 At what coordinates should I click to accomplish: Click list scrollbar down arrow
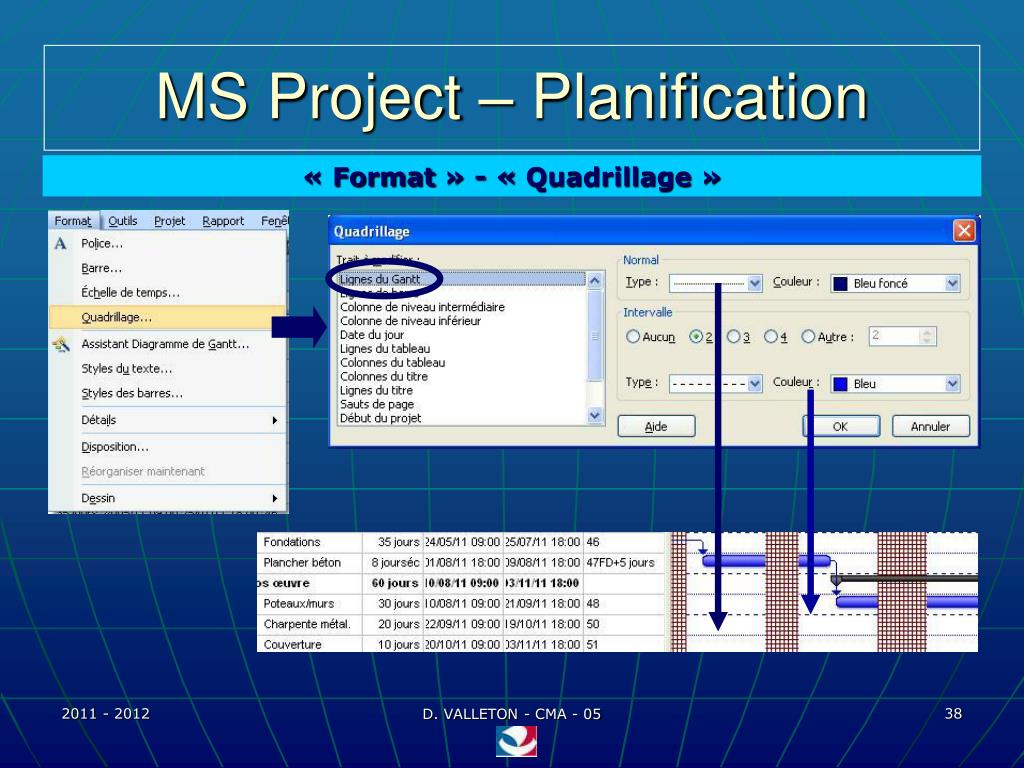pos(594,415)
